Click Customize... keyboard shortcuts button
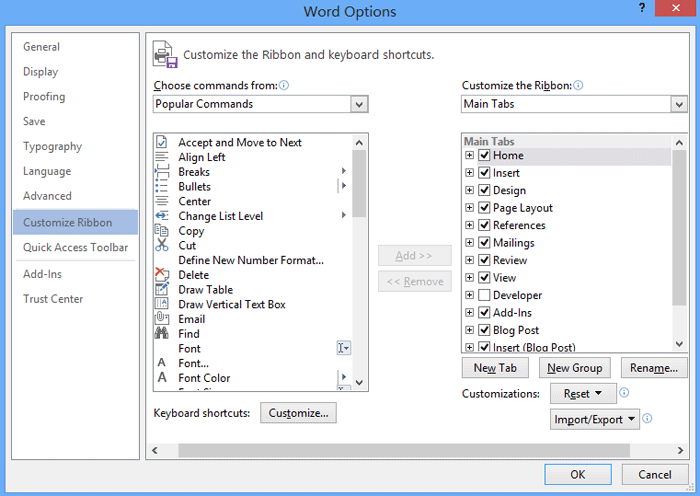Screen dimensions: 700x496 point(298,413)
